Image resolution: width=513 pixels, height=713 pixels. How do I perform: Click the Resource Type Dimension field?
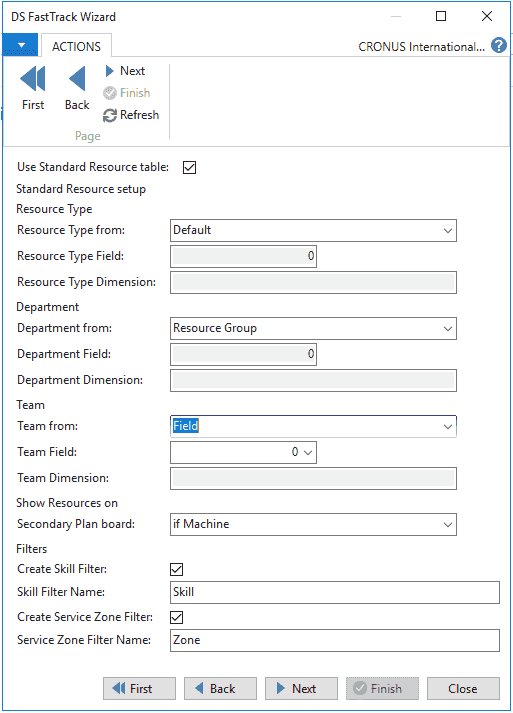click(313, 282)
